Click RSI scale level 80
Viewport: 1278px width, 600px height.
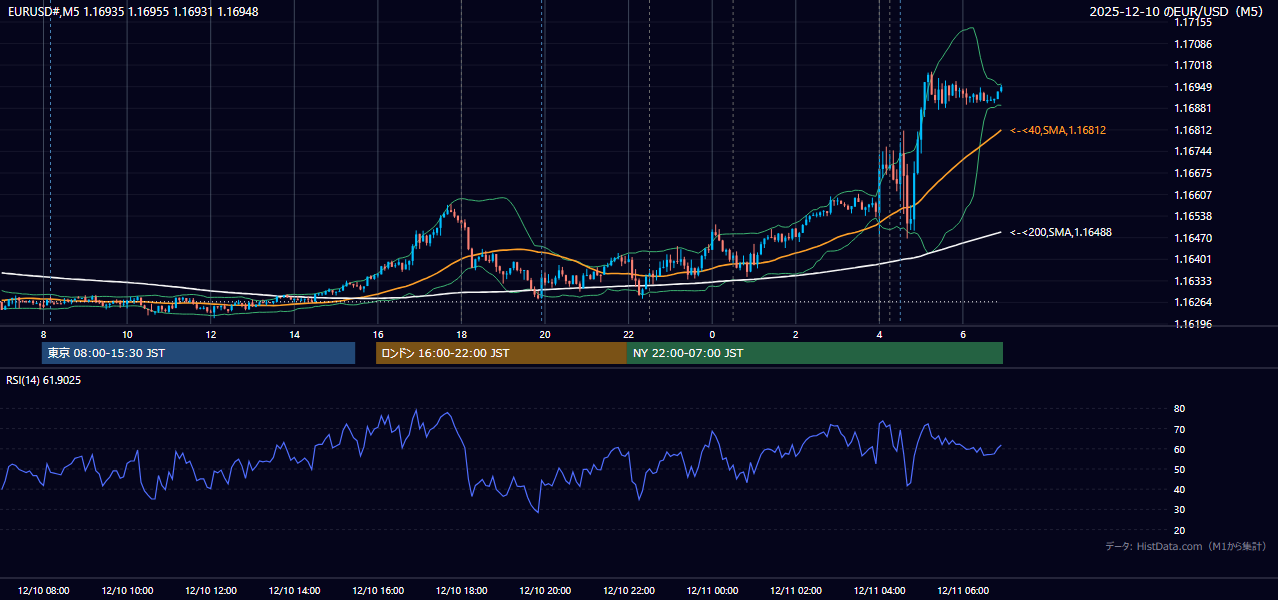click(x=1179, y=409)
